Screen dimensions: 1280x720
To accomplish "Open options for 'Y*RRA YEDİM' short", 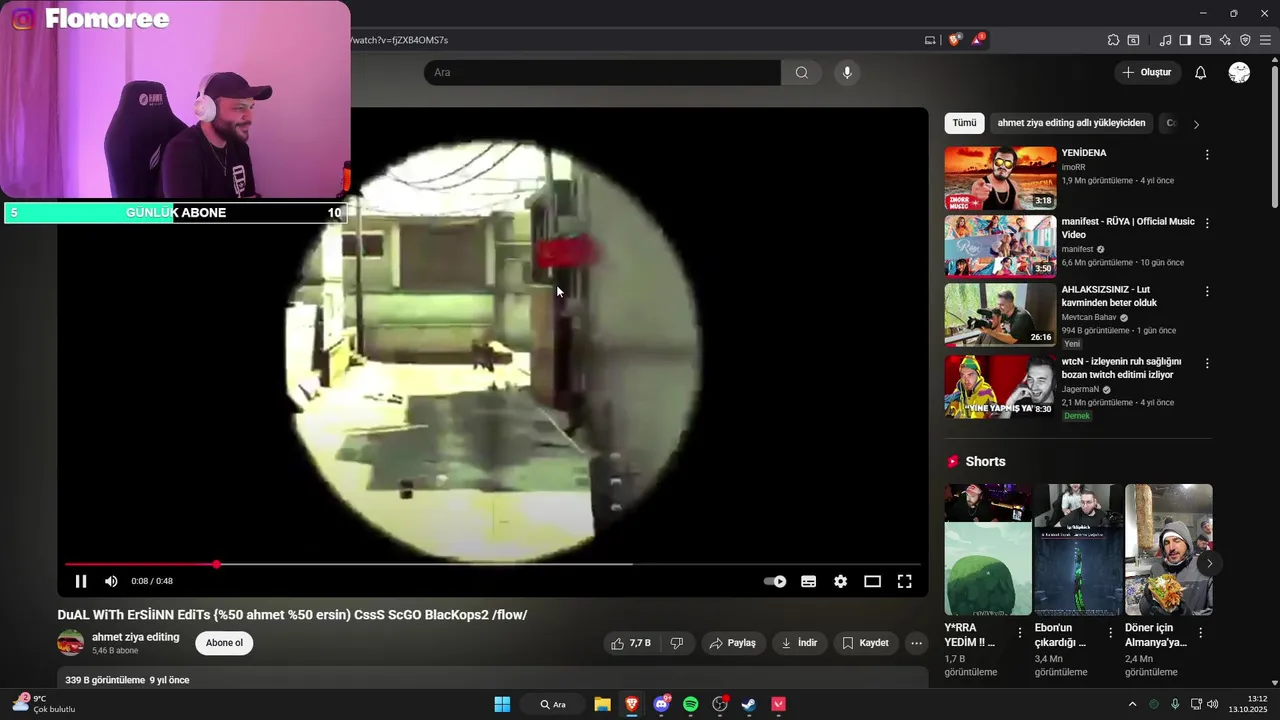I will pyautogui.click(x=1020, y=633).
